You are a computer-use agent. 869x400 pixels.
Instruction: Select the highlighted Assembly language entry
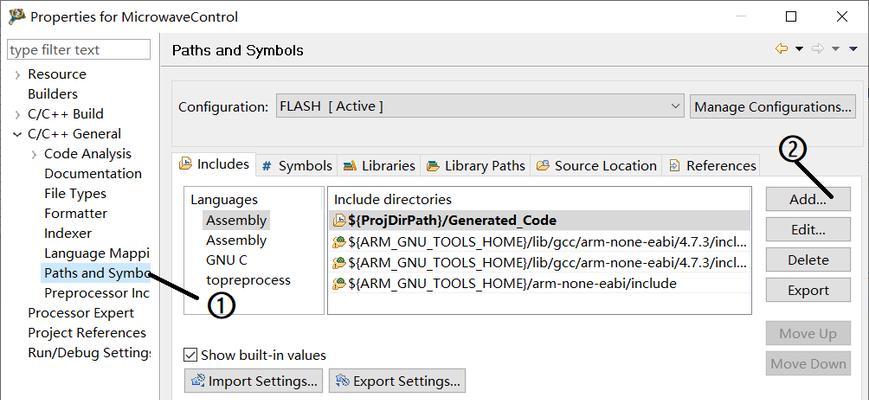[236, 220]
